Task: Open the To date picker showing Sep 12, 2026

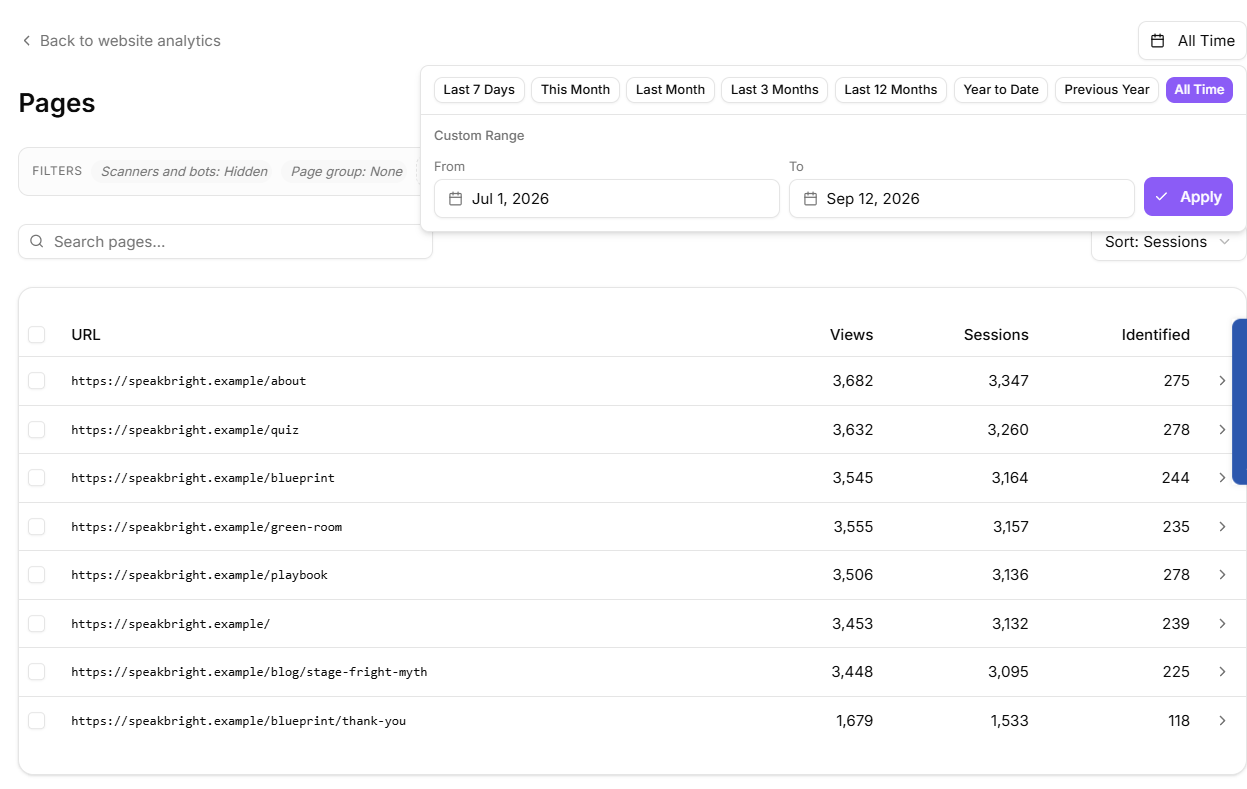Action: click(962, 199)
